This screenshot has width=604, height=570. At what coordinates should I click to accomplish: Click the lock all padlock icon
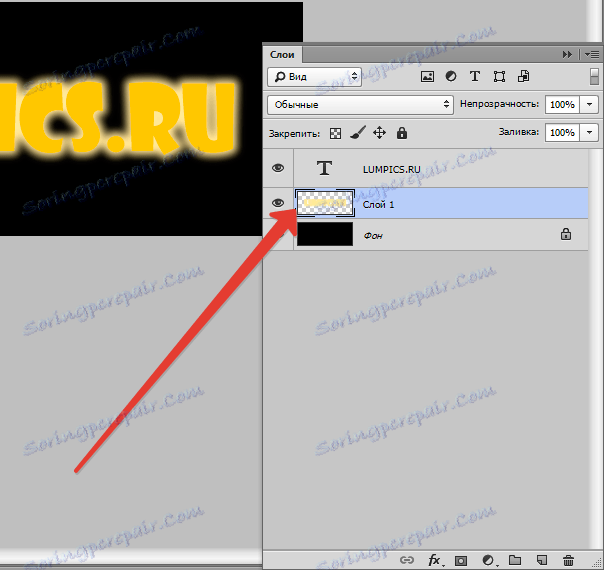click(402, 133)
